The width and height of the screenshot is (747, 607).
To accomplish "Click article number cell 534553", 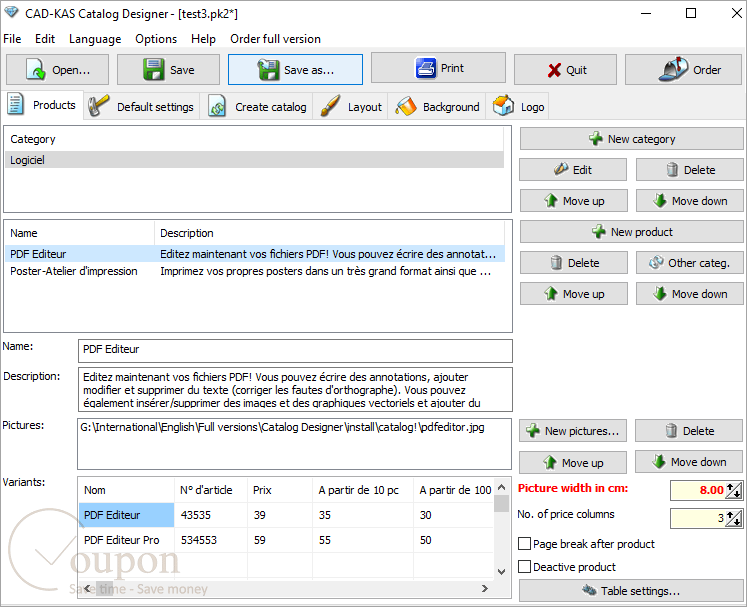I will tap(211, 540).
